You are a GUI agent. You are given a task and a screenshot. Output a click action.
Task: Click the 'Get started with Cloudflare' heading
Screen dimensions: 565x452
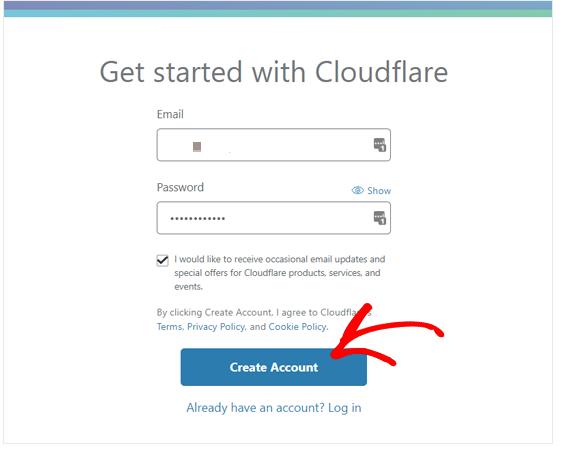[x=273, y=72]
